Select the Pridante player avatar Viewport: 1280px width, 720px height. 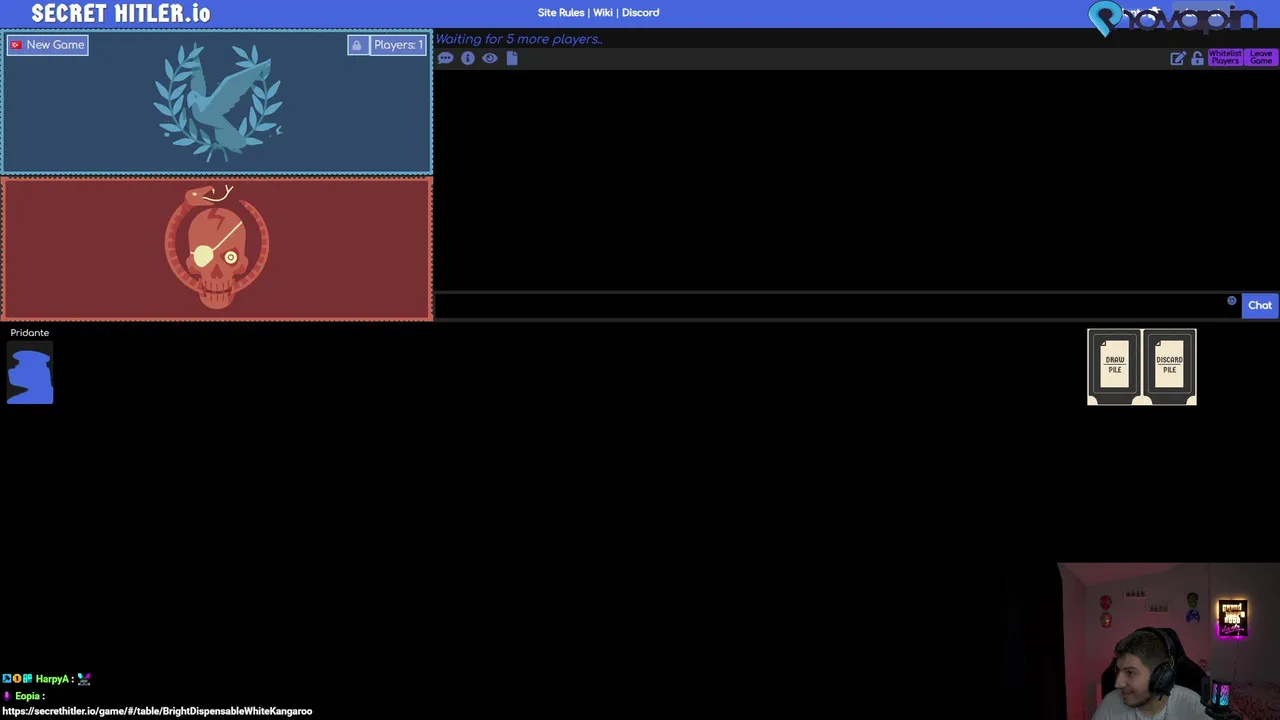click(x=30, y=372)
